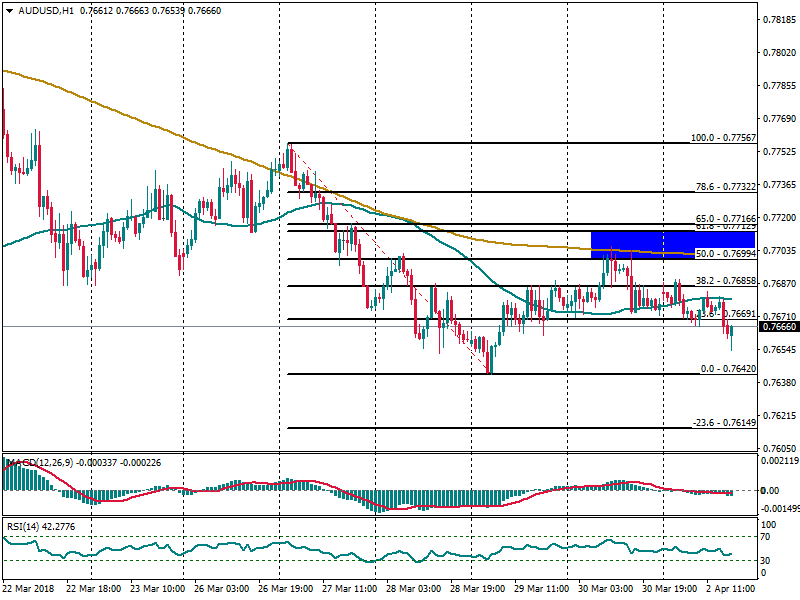
Task: Click the RSI 70 overbought level value
Action: (x=767, y=537)
